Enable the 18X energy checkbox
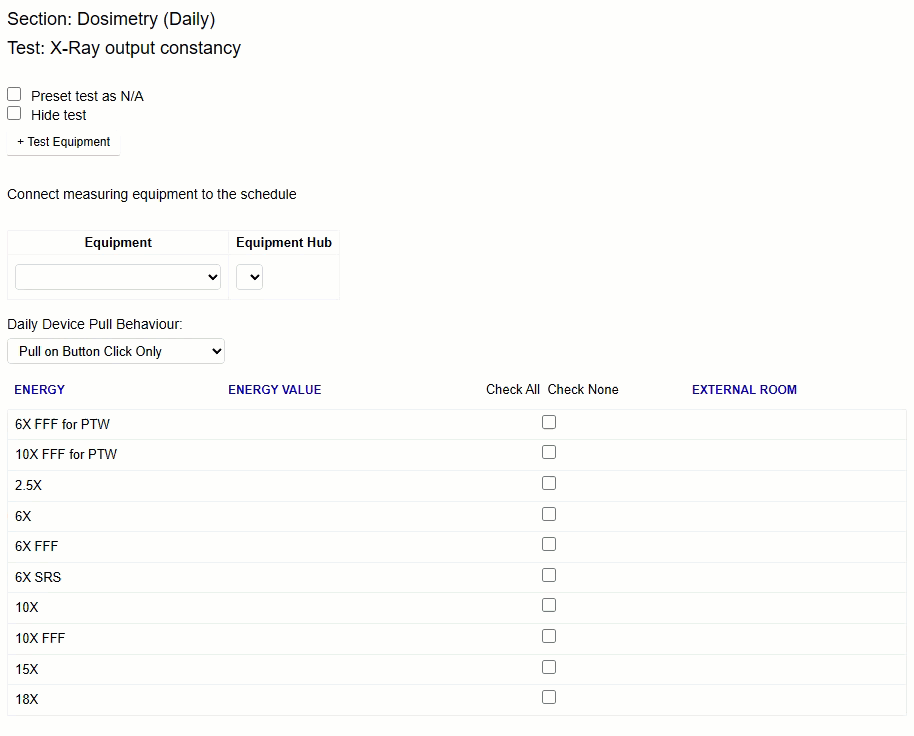 tap(549, 698)
